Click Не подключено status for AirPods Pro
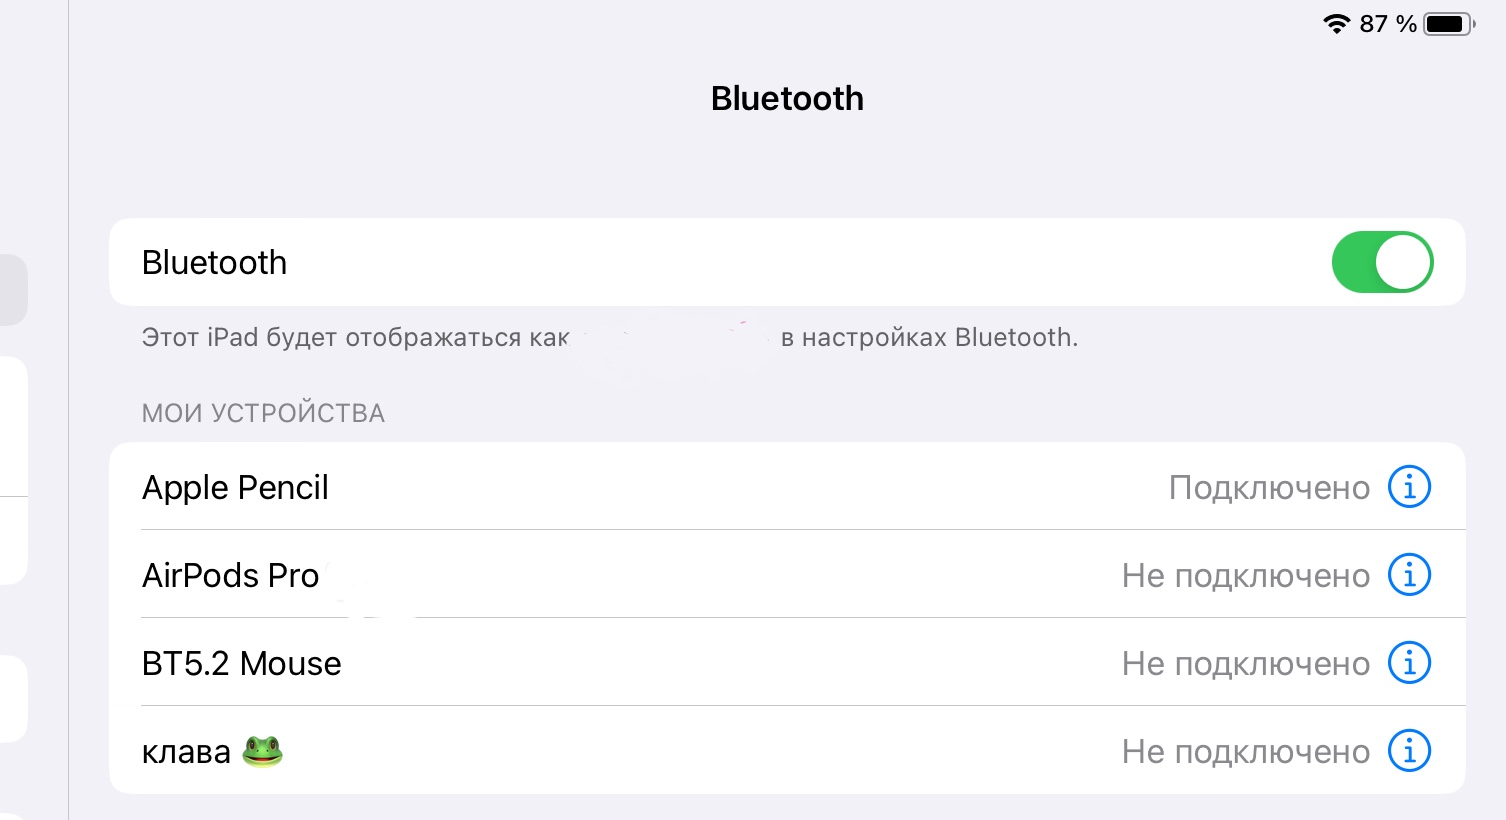The height and width of the screenshot is (820, 1506). [x=1245, y=576]
